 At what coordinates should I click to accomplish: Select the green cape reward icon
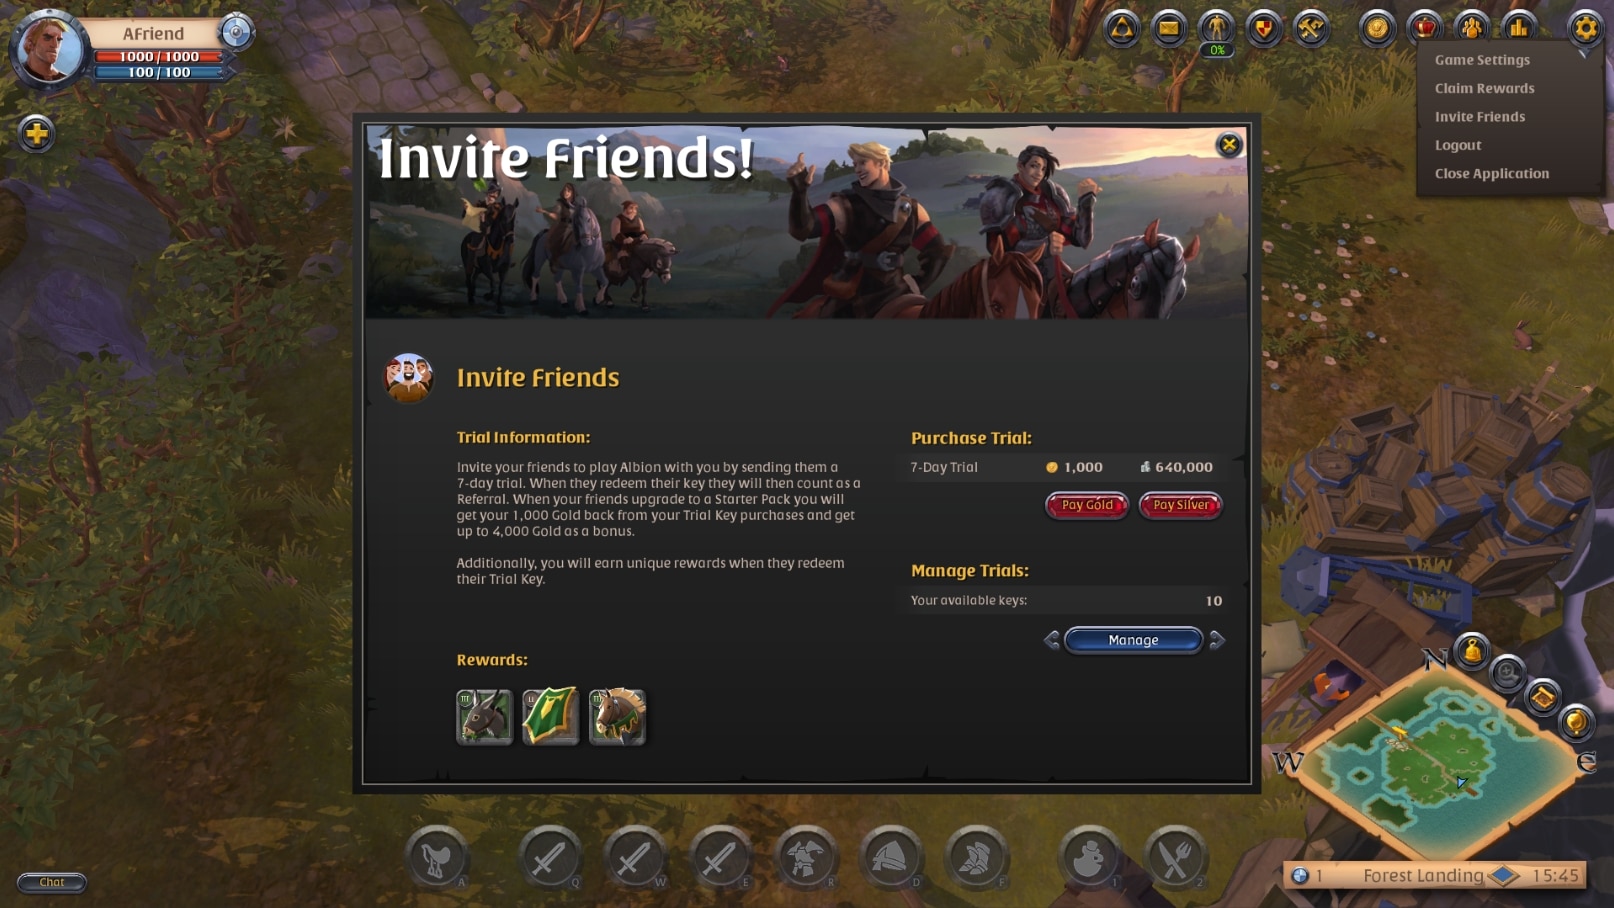coord(551,716)
